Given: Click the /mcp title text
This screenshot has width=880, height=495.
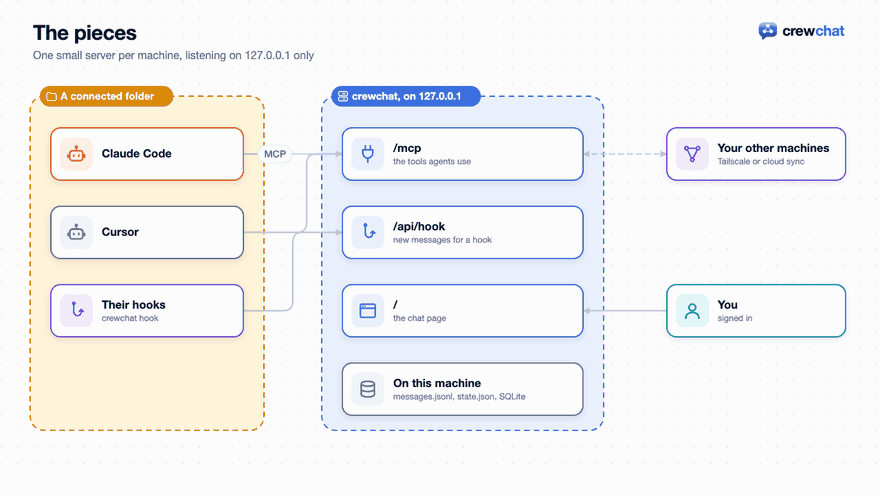Looking at the screenshot, I should pos(407,148).
